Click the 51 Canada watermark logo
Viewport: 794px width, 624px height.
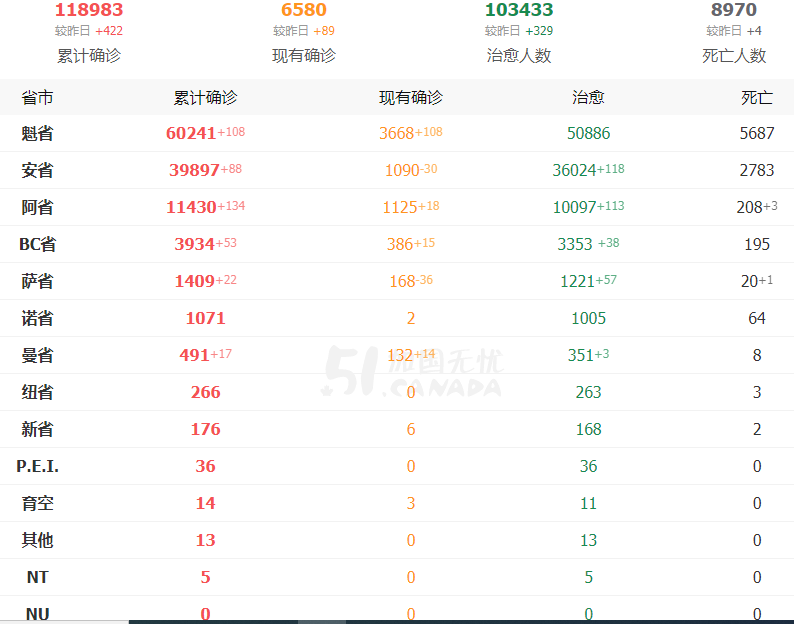click(x=412, y=371)
